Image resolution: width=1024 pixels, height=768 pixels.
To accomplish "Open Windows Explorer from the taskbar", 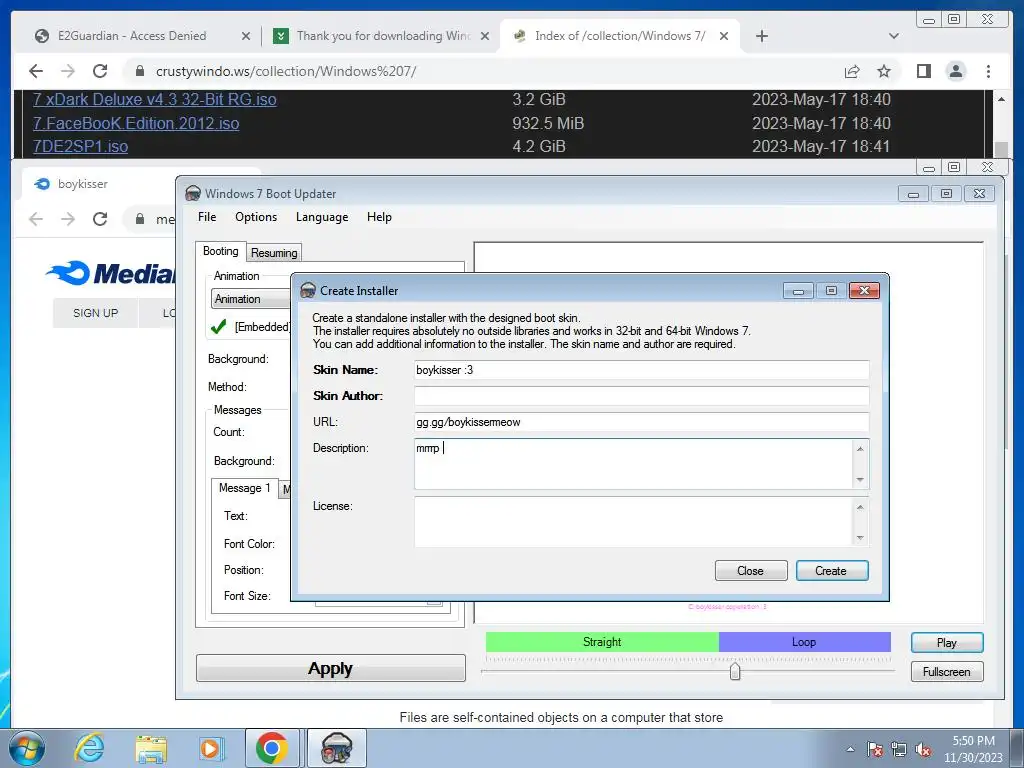I will [151, 748].
